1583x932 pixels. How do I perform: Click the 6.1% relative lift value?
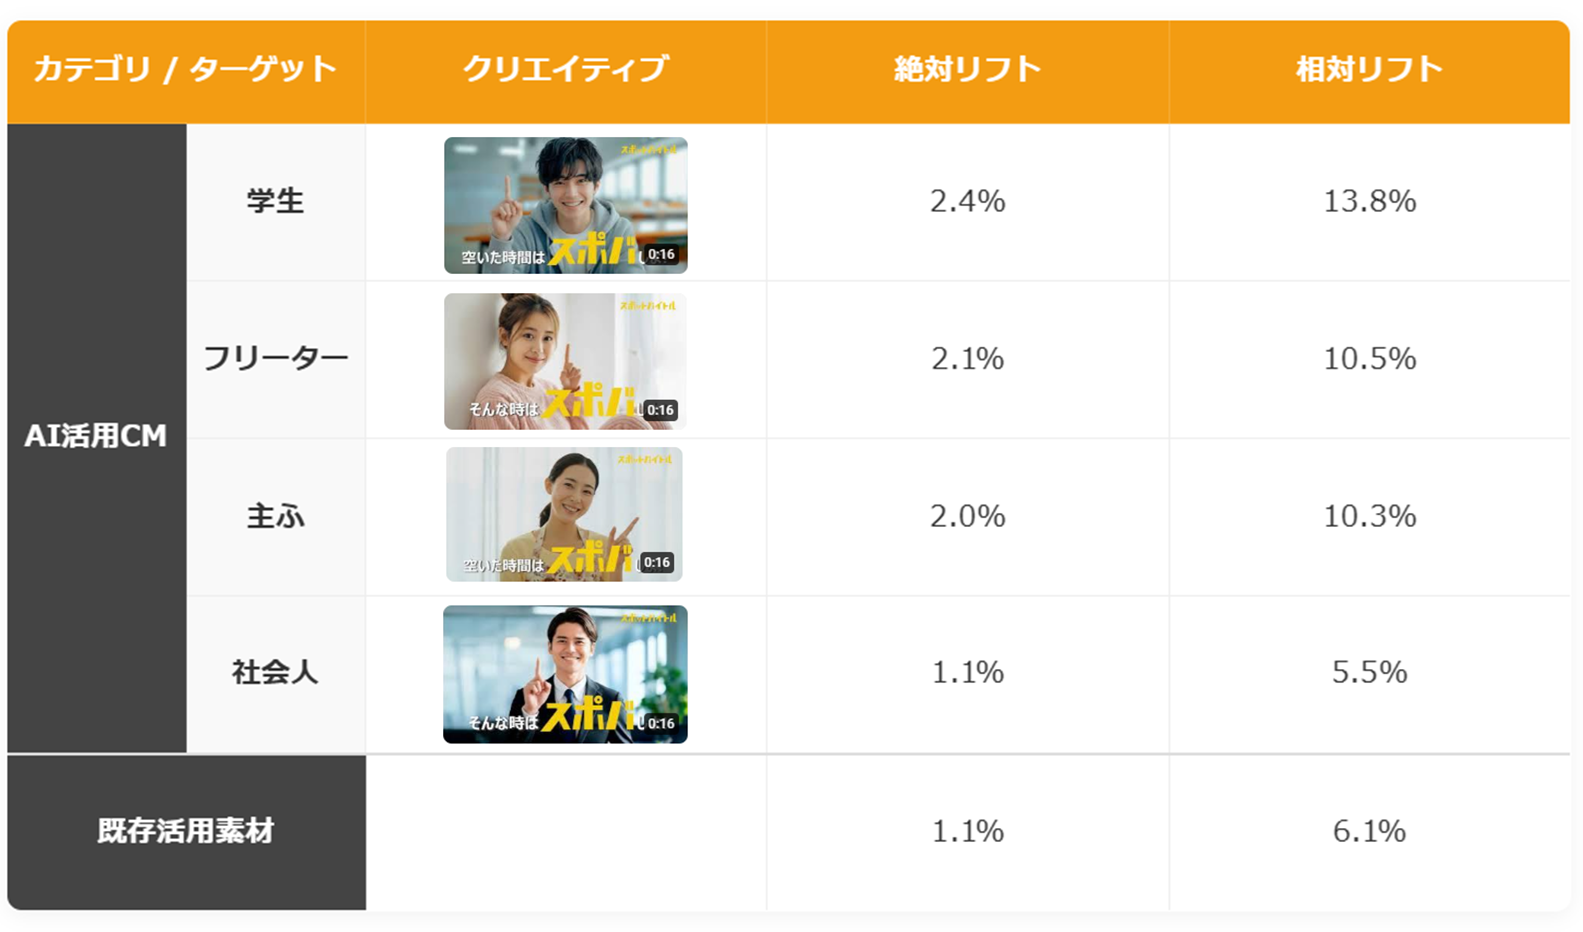[x=1369, y=831]
